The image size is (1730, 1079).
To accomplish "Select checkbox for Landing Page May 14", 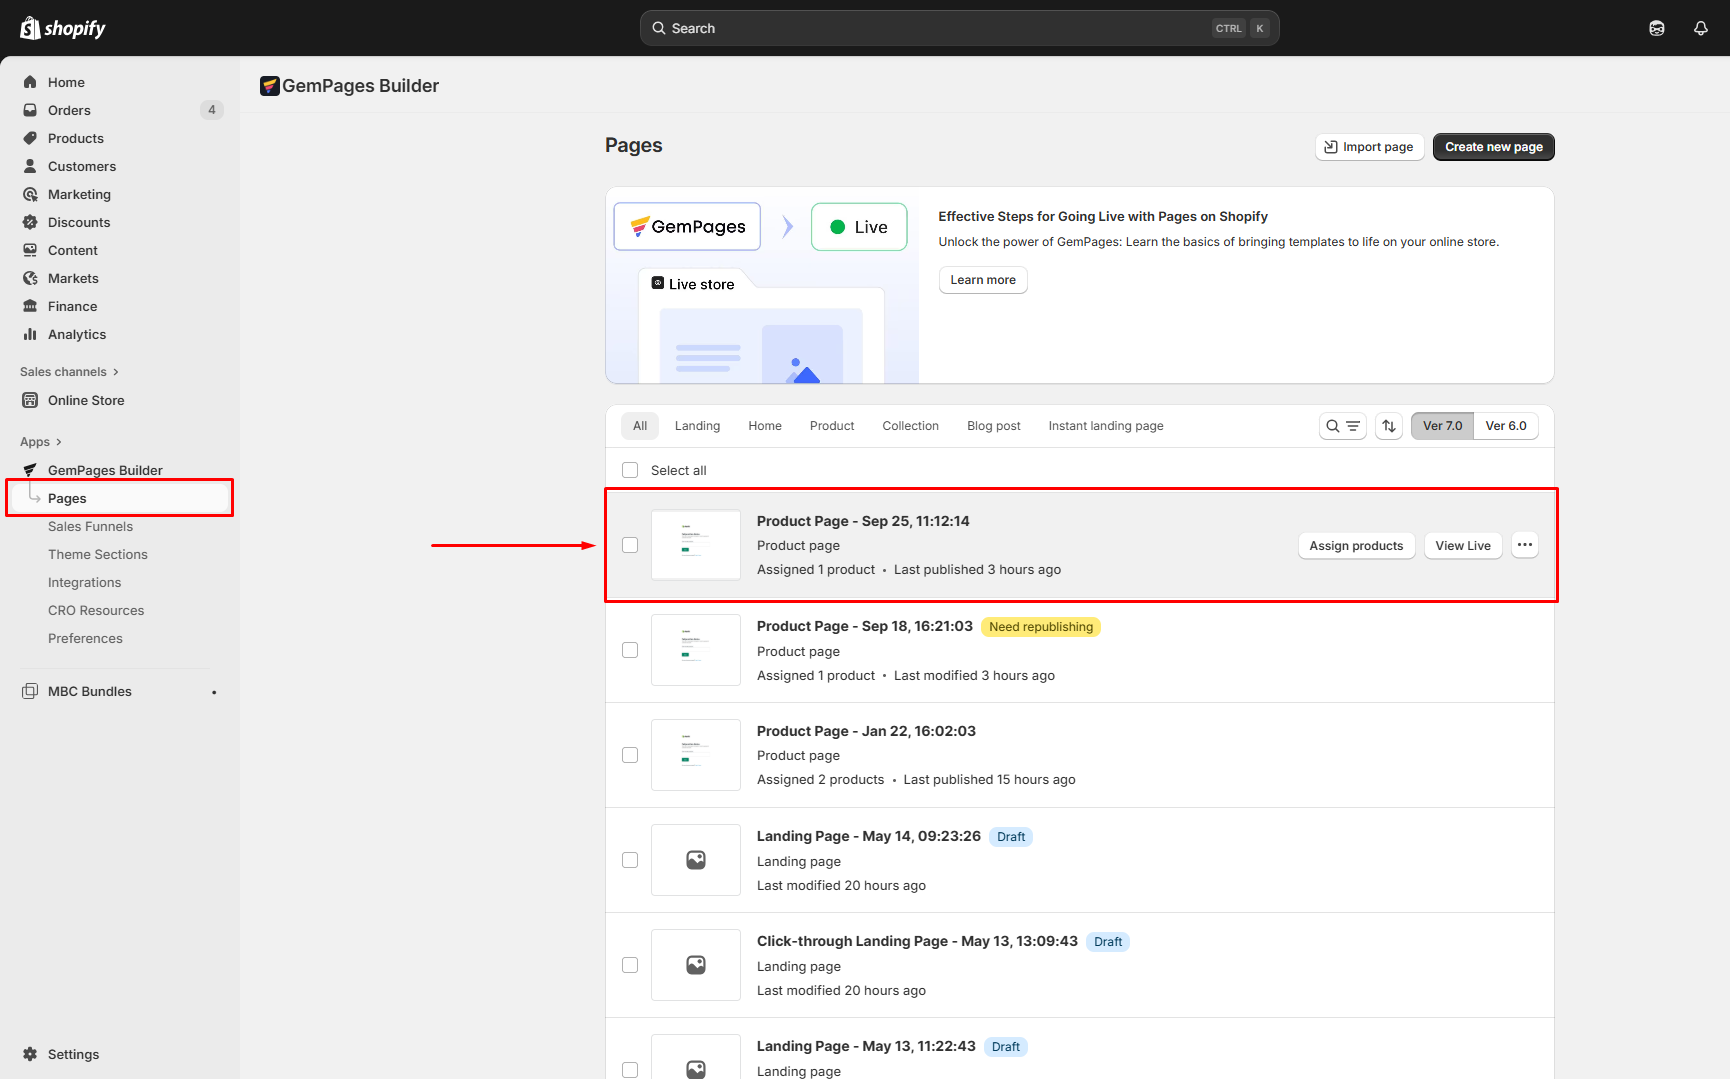I will [x=630, y=860].
